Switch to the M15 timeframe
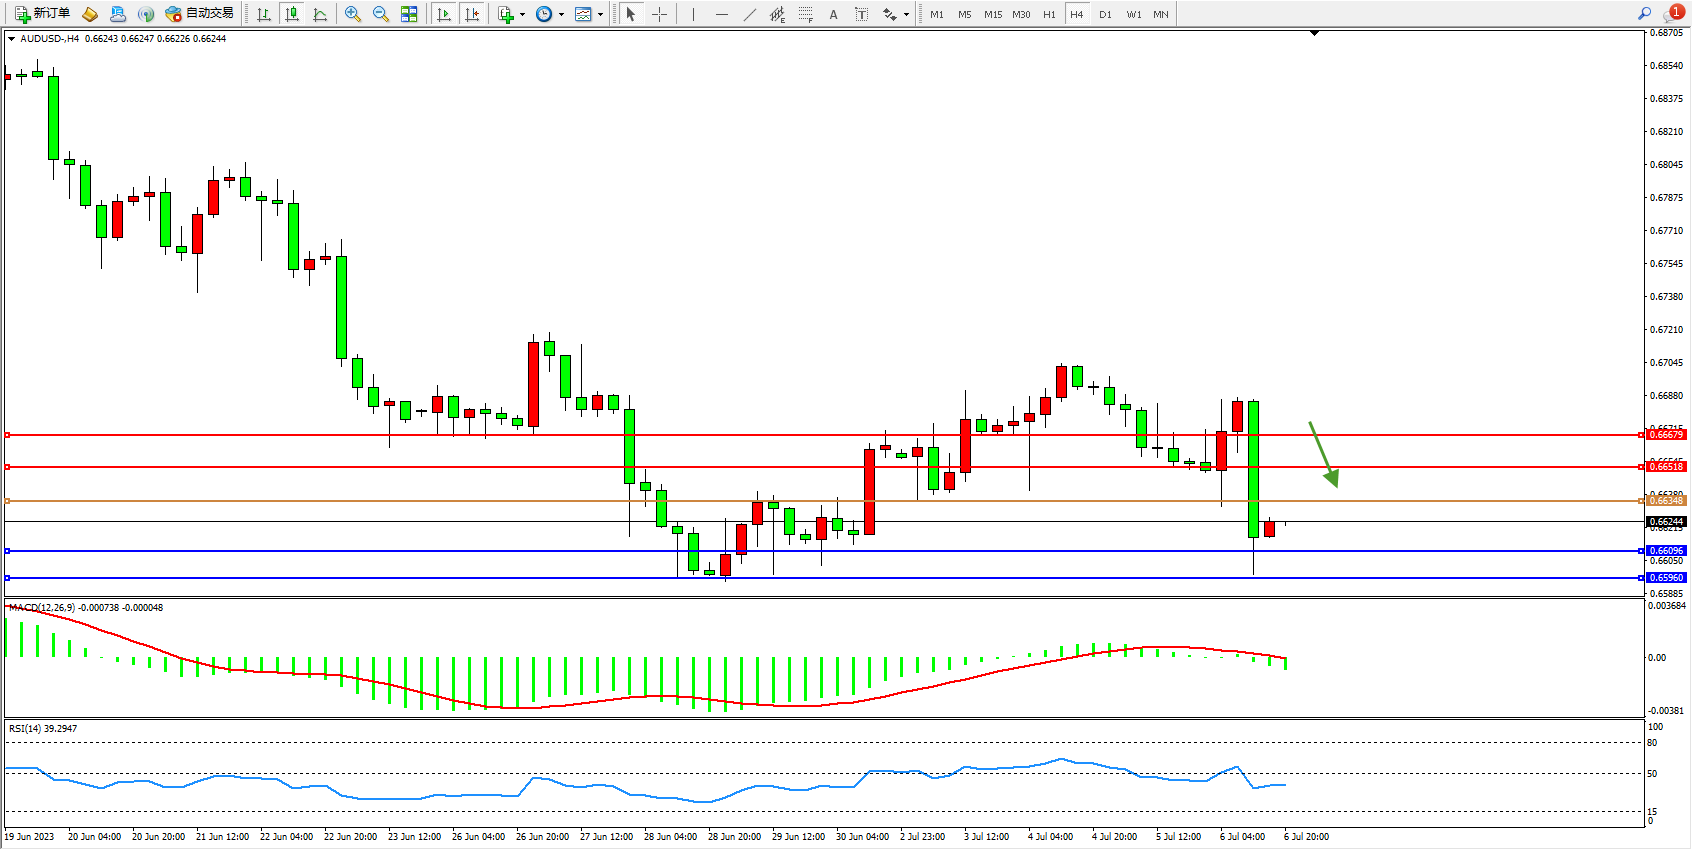Image resolution: width=1692 pixels, height=850 pixels. [992, 14]
